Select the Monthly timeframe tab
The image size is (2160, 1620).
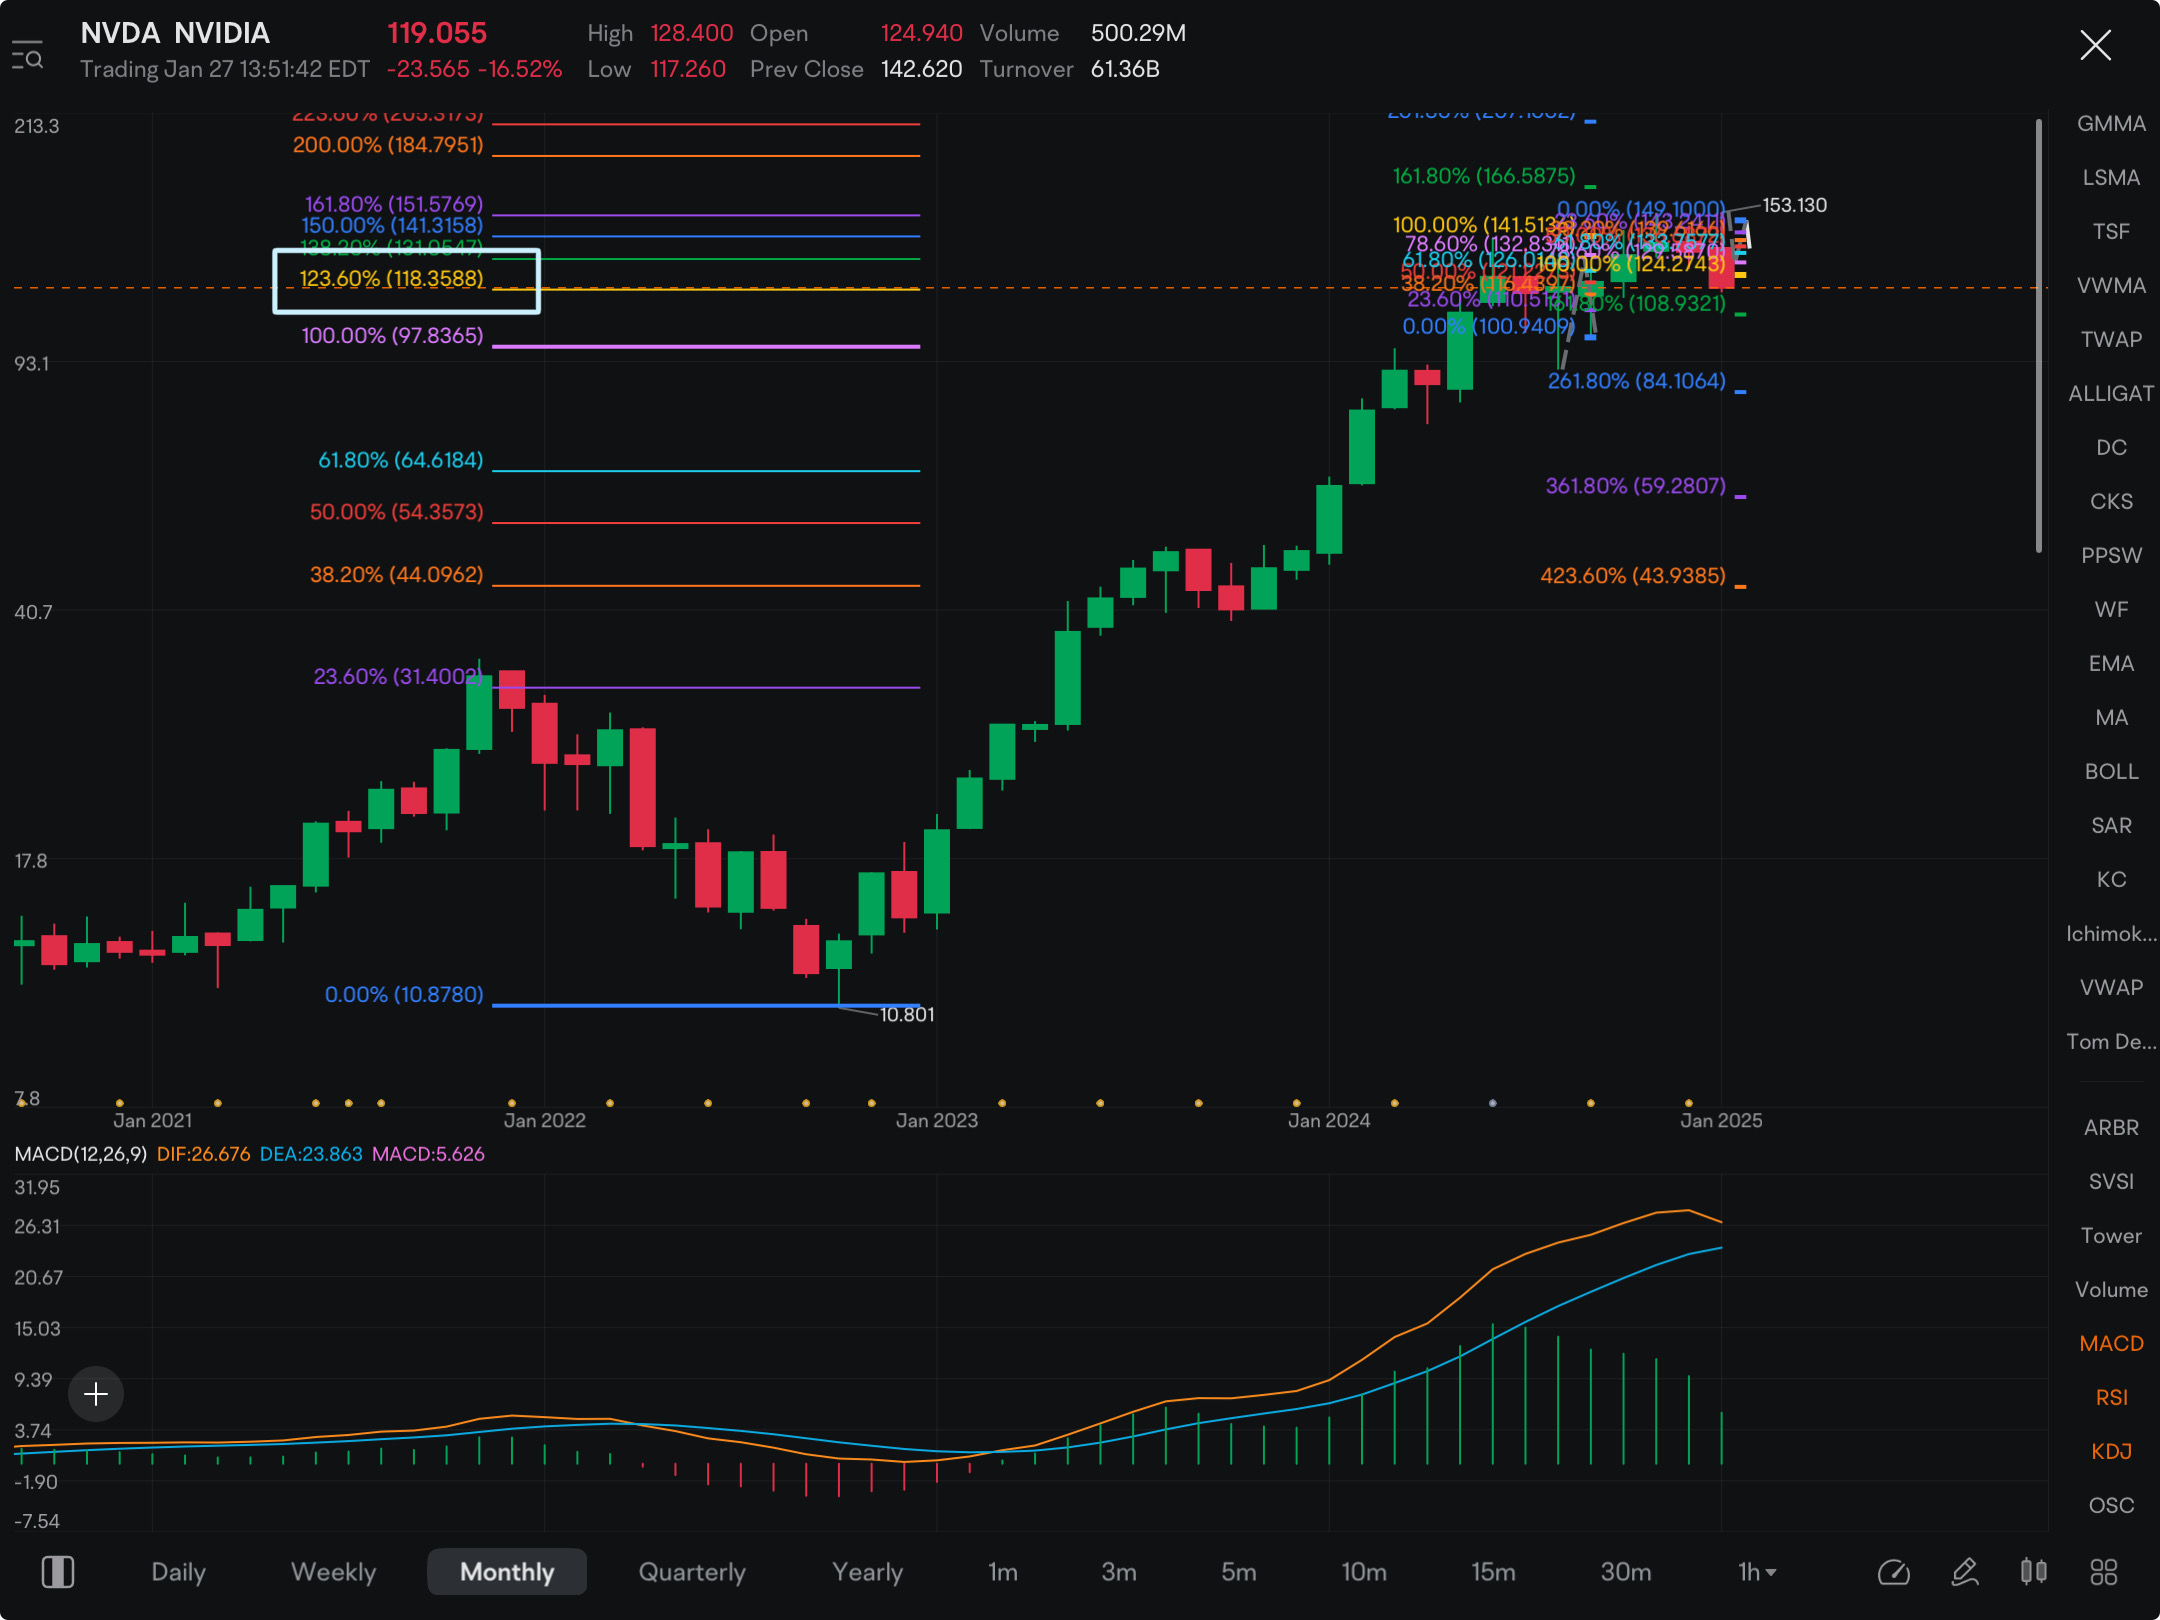[507, 1572]
